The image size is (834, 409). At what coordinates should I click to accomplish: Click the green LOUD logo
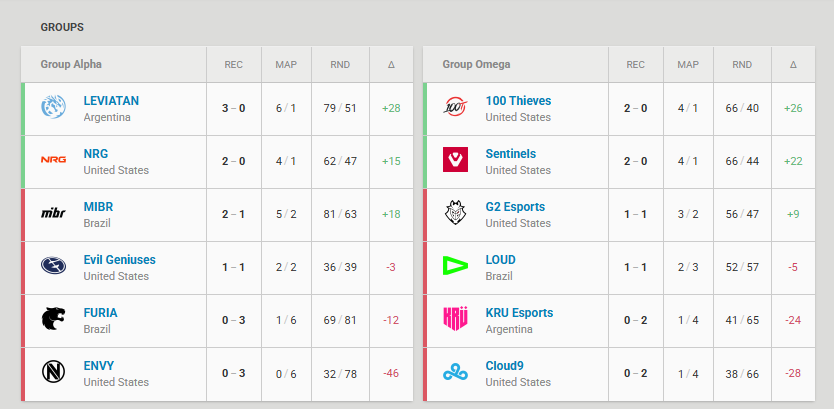click(455, 265)
